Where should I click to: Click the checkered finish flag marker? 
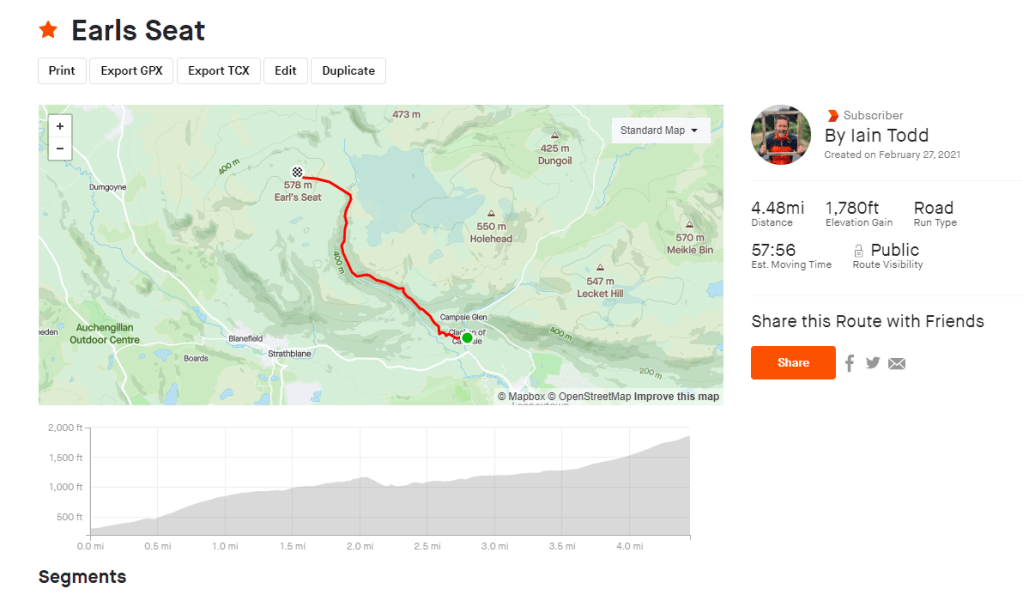pyautogui.click(x=297, y=172)
